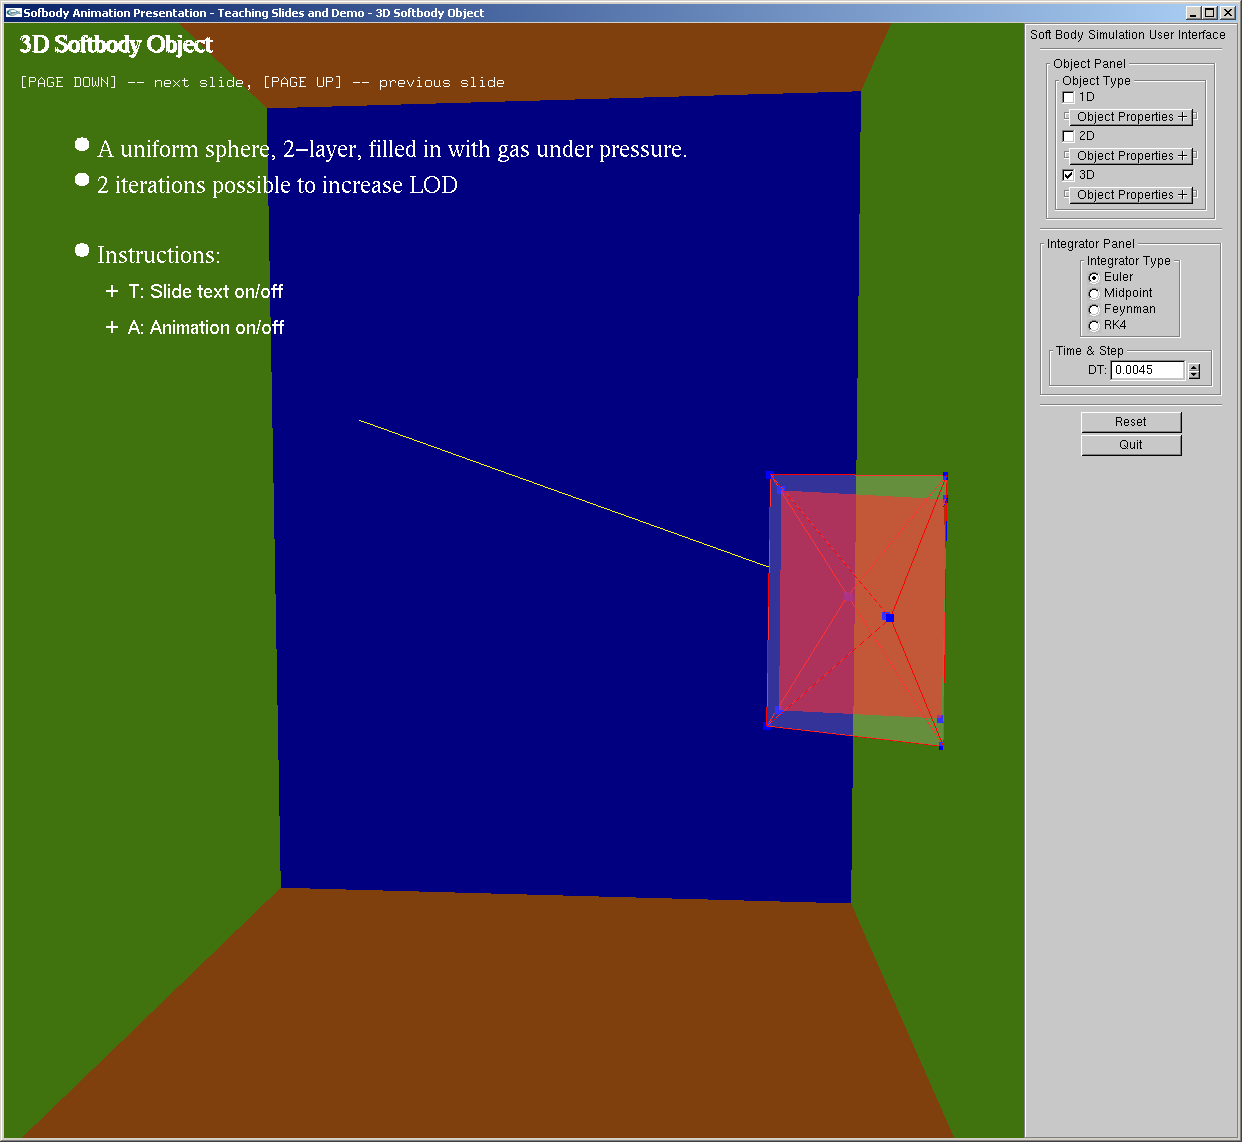Click 'Soft Body Simulation User Interface' heading
This screenshot has height=1142, width=1242.
[1128, 35]
